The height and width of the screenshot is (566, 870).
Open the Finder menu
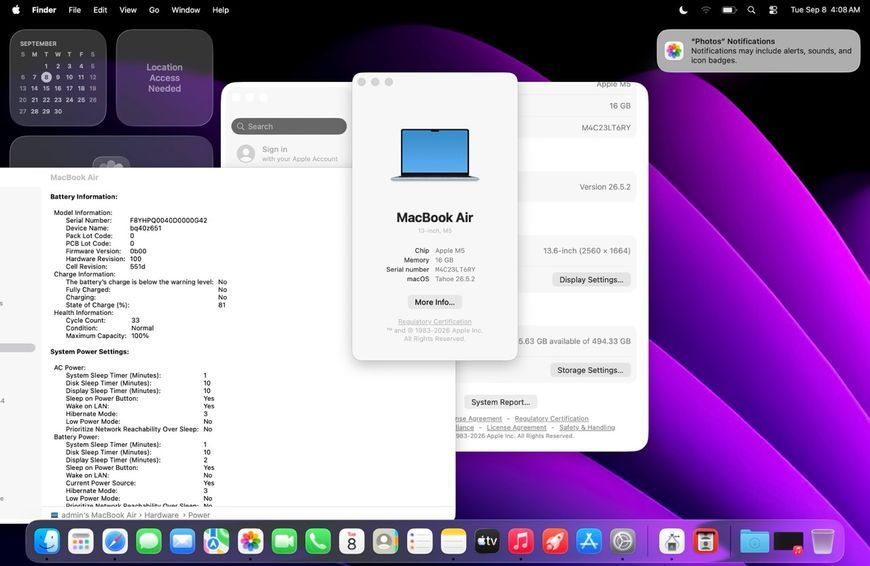[44, 10]
